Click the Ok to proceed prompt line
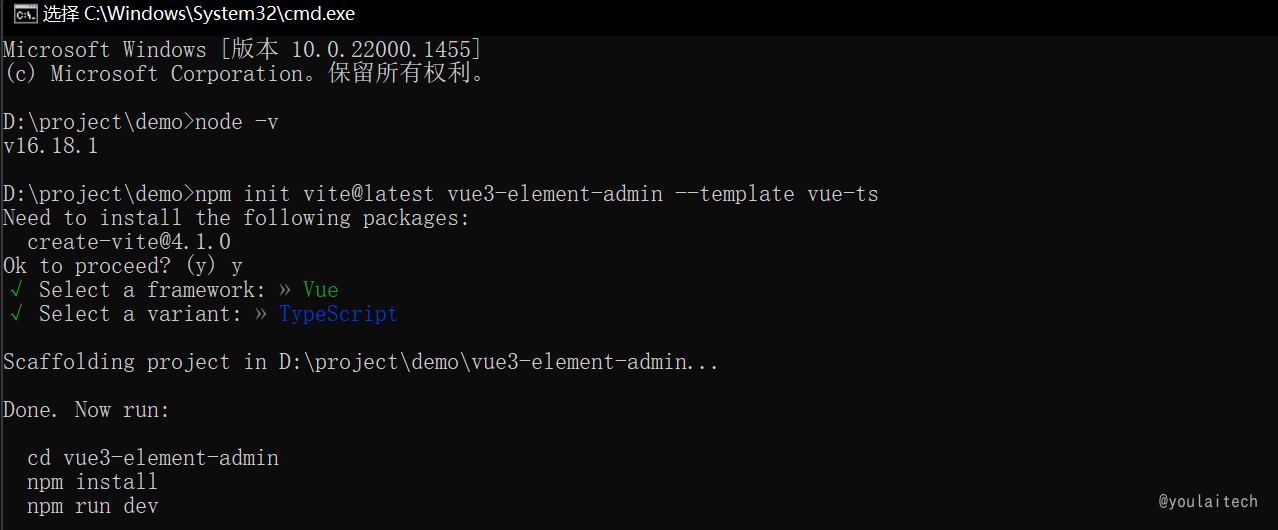This screenshot has height=530, width=1278. [x=122, y=266]
